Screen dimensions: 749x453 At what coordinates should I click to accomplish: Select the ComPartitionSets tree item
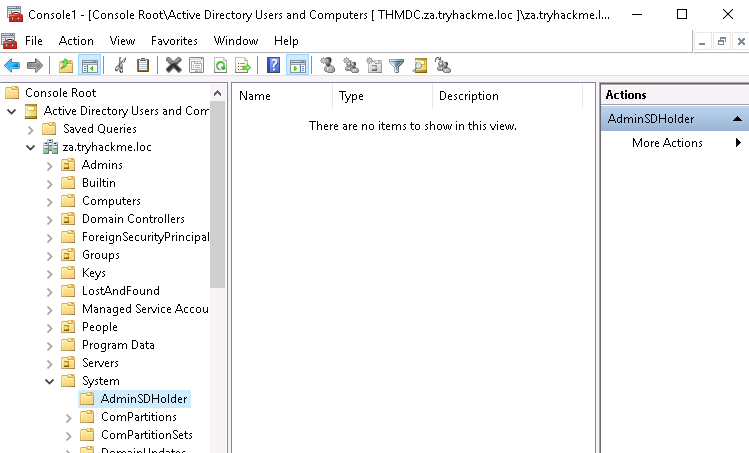[147, 435]
